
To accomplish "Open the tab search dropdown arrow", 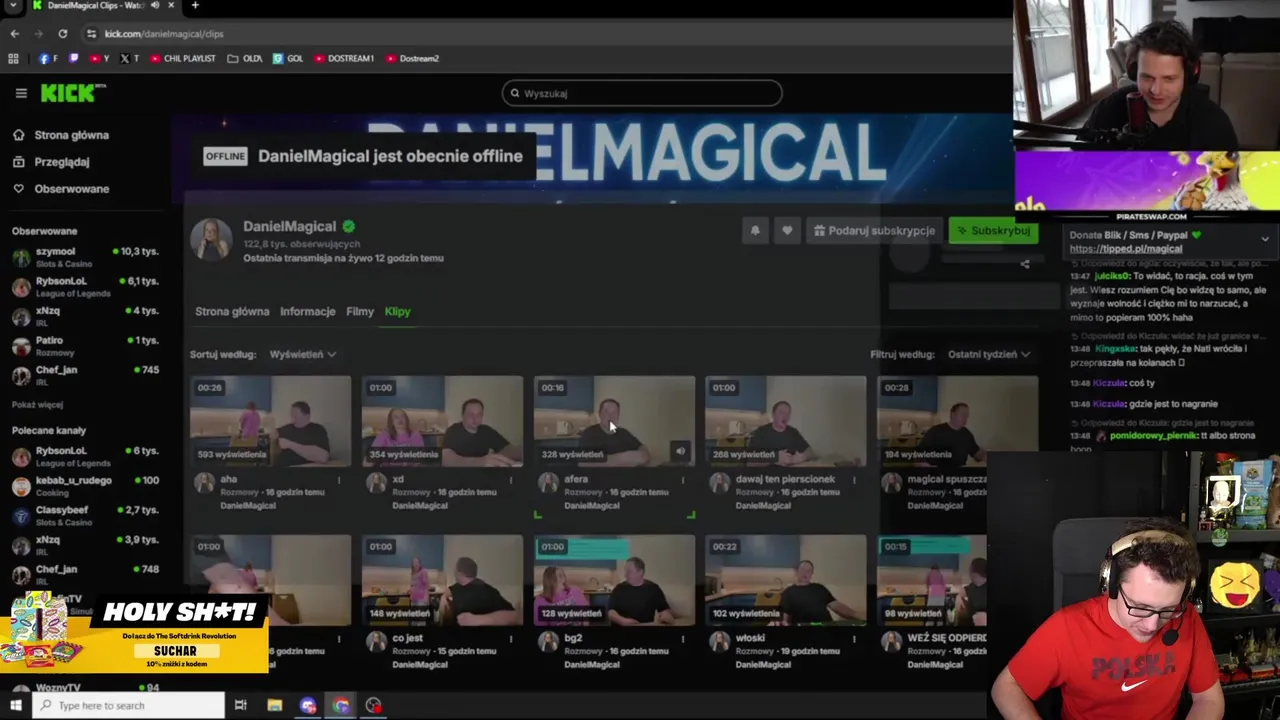I will pos(13,5).
